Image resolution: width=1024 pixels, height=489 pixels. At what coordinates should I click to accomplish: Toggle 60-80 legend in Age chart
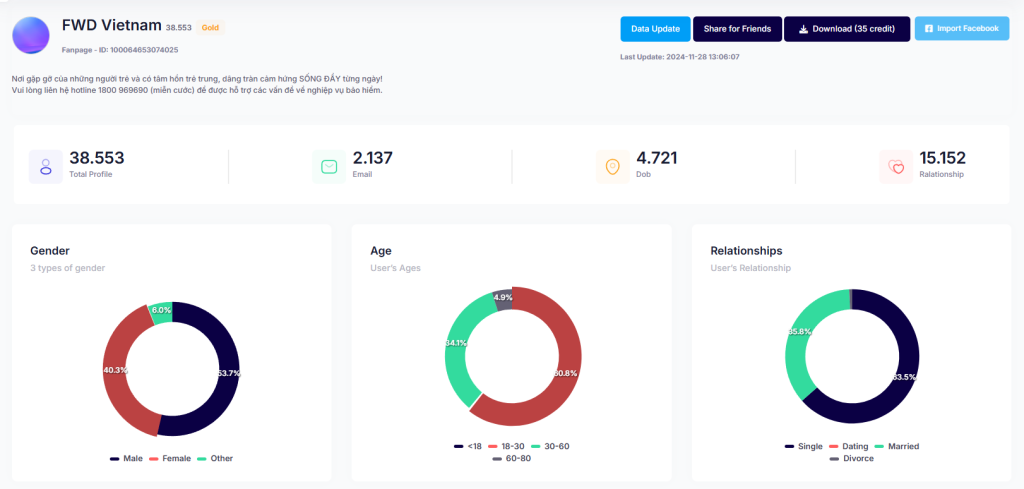(511, 459)
